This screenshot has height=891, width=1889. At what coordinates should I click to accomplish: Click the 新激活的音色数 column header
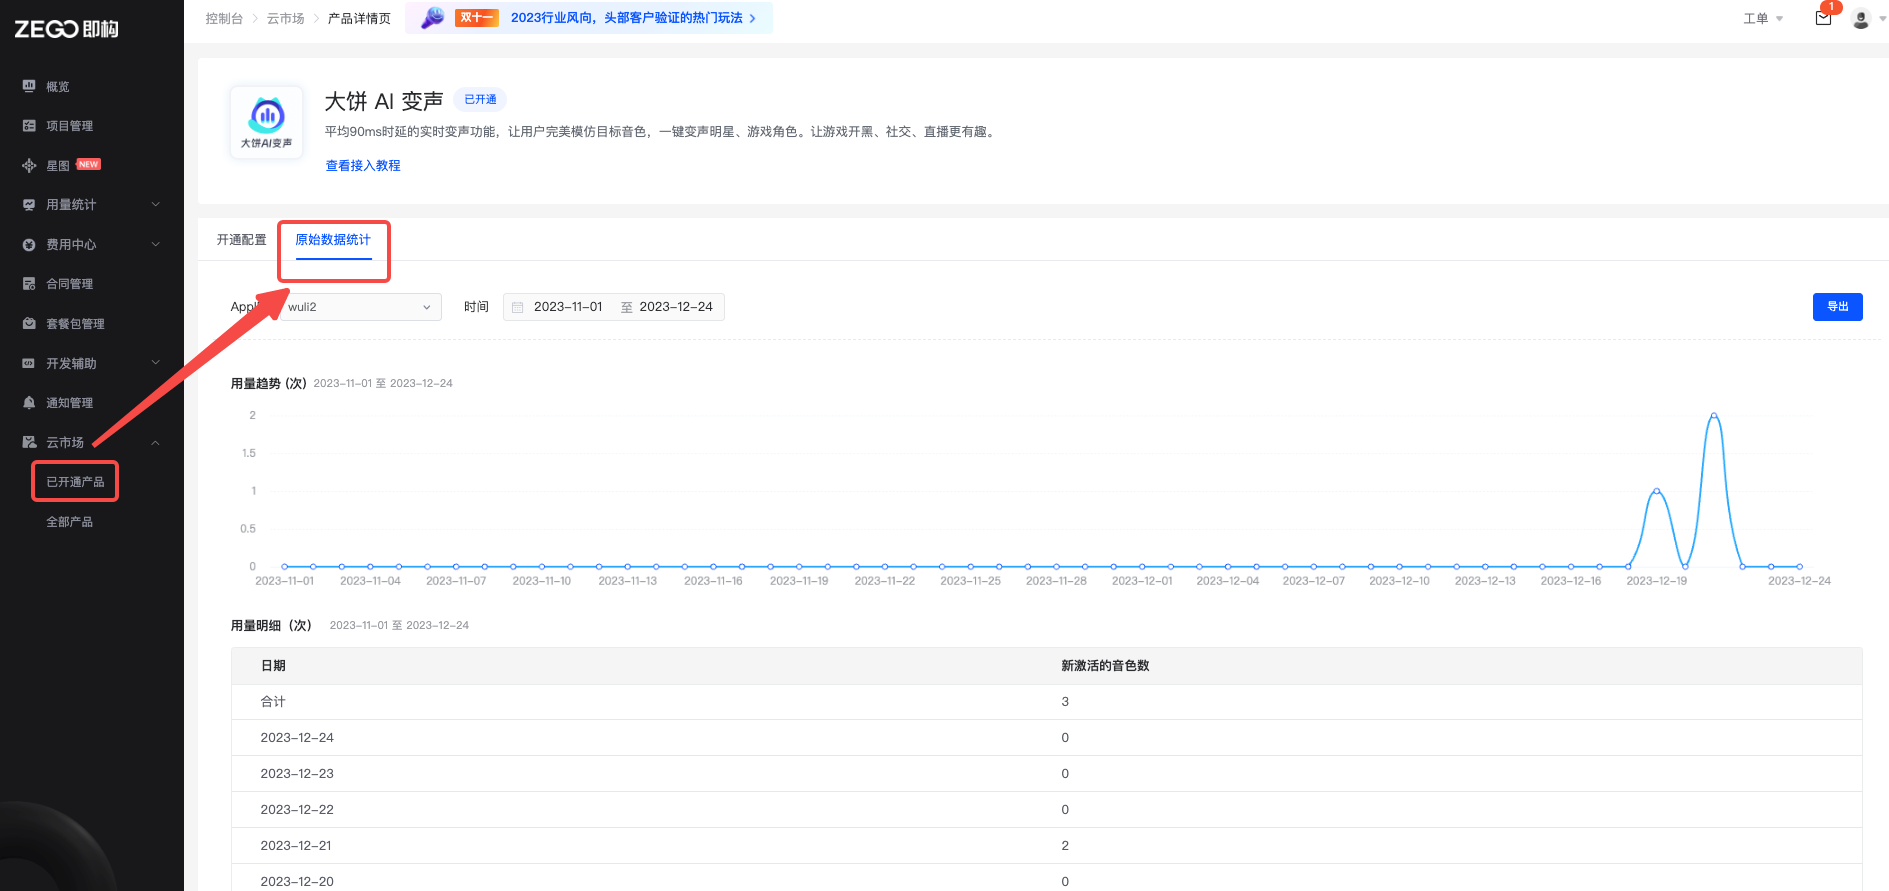(x=1105, y=666)
